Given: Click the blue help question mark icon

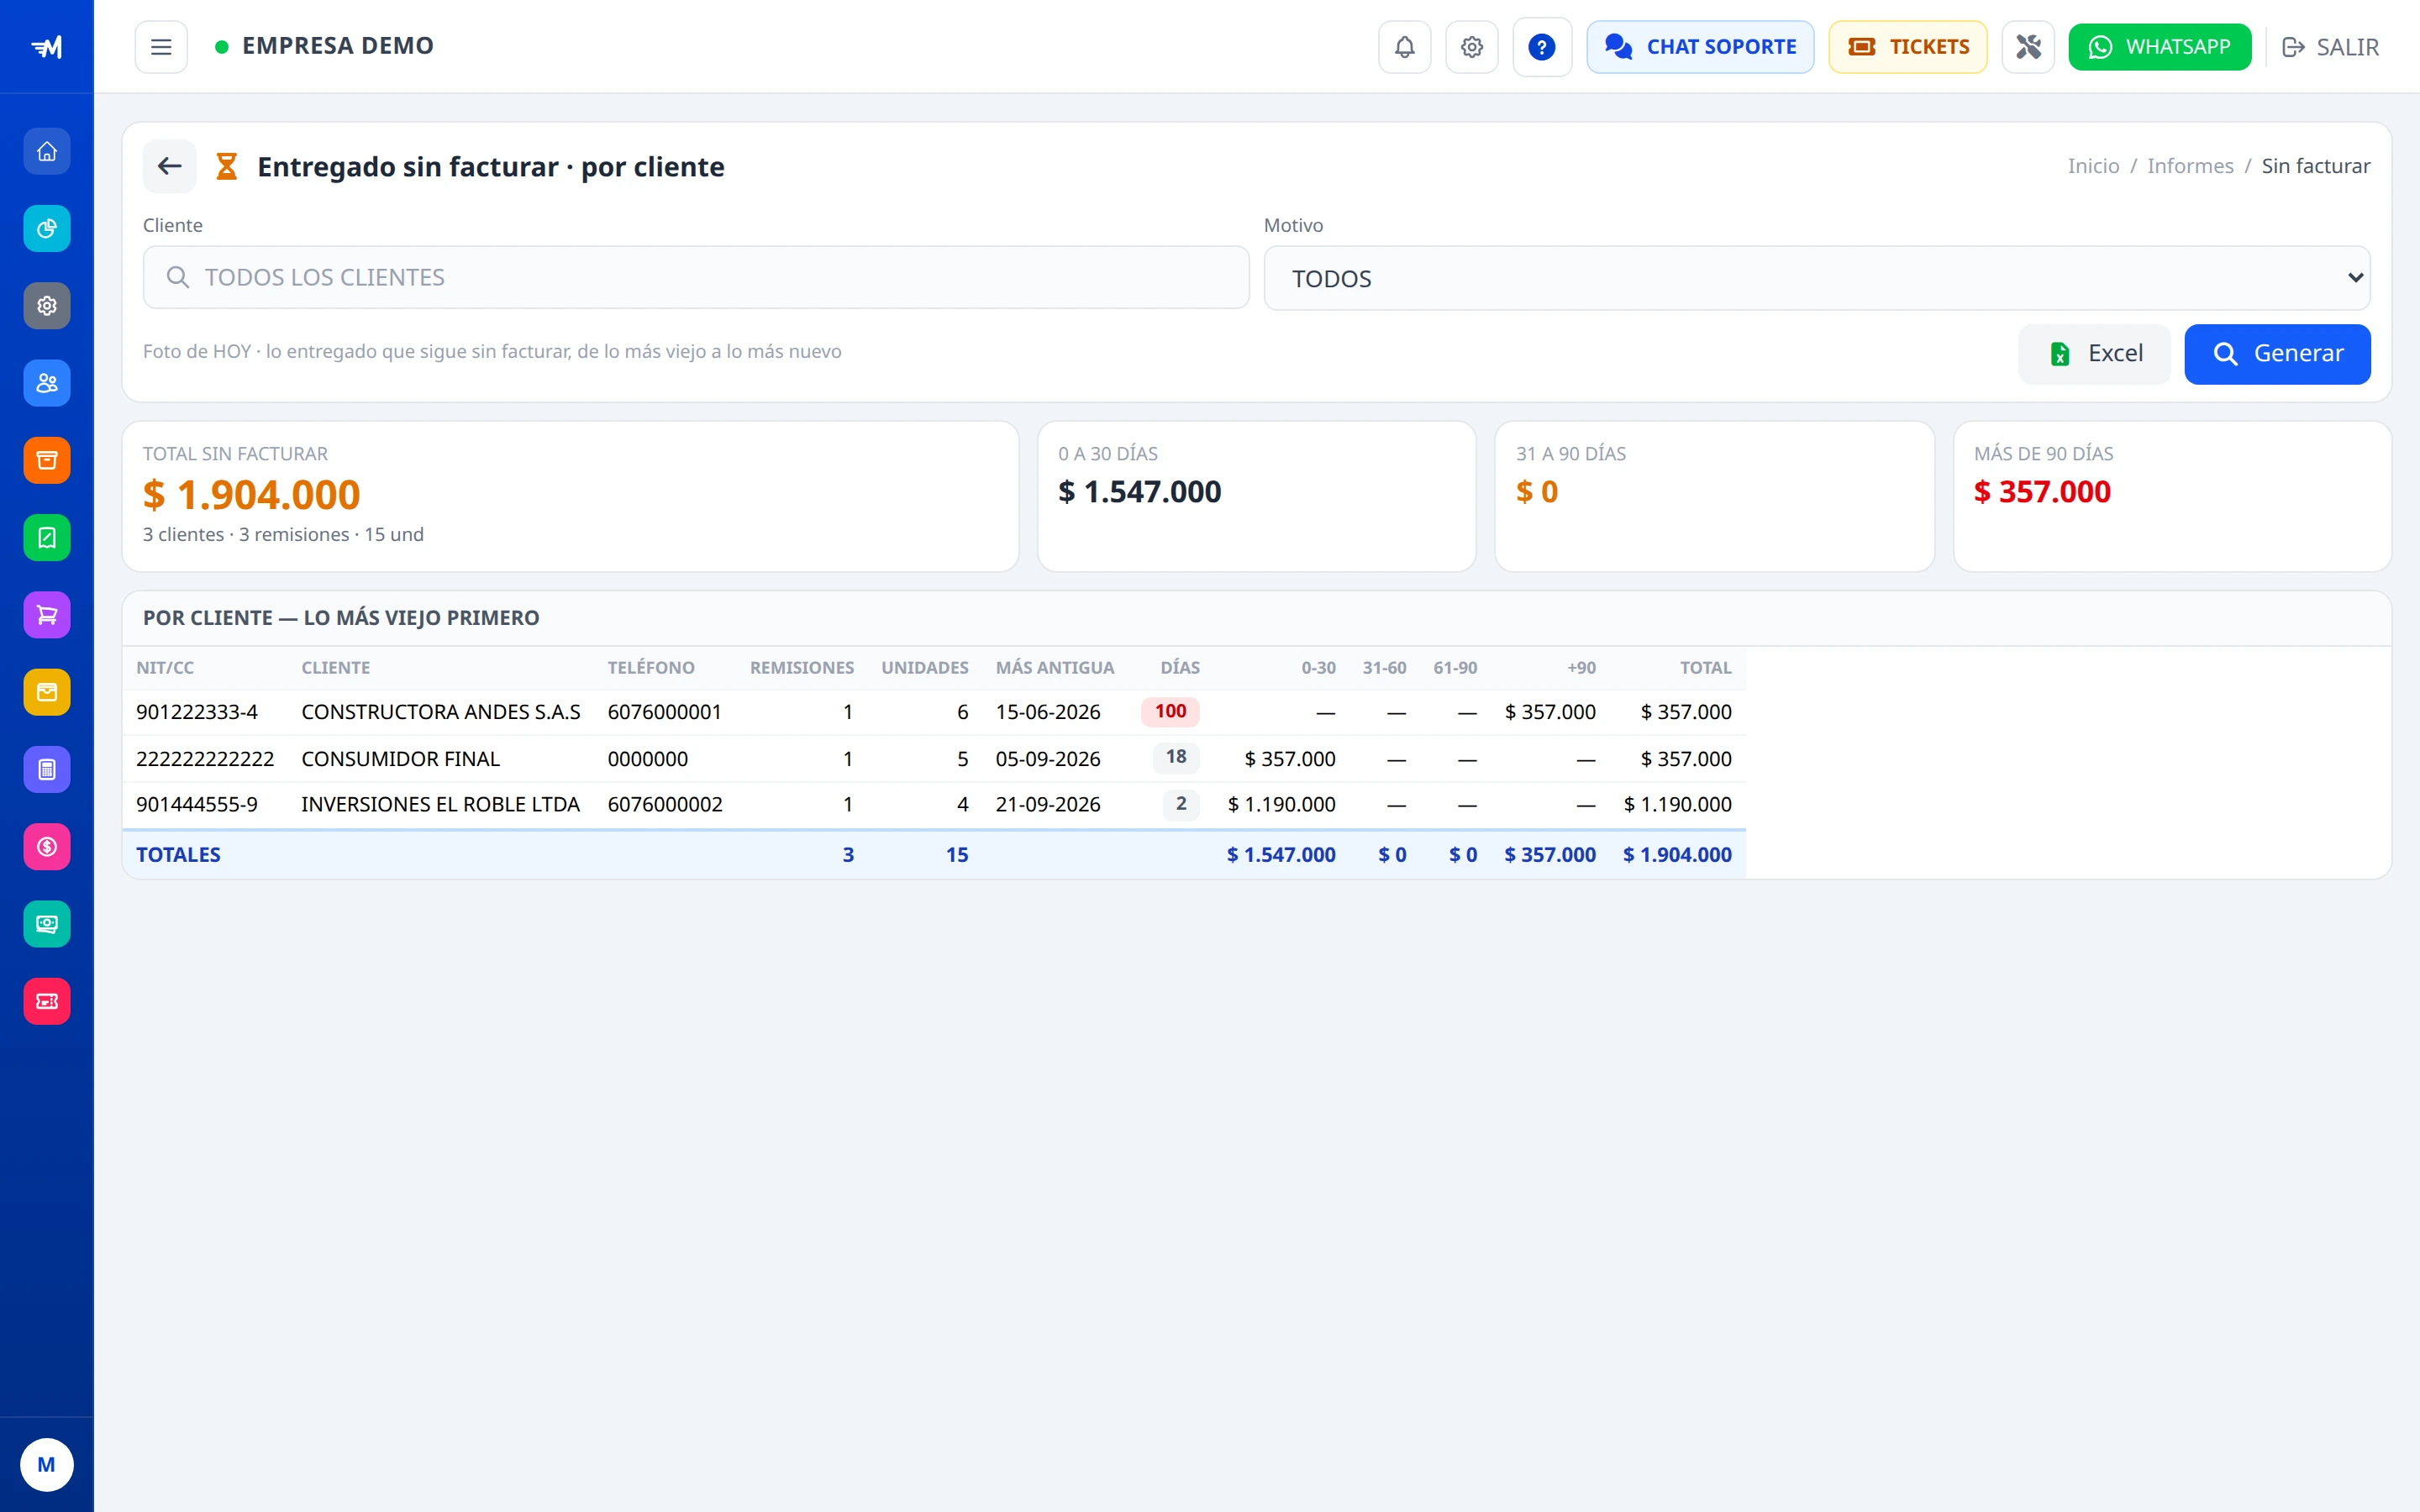Looking at the screenshot, I should pos(1541,47).
